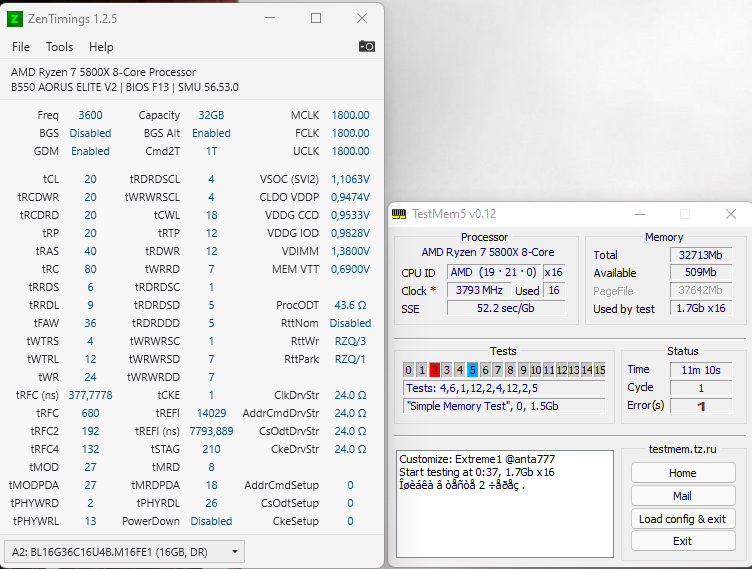Click the ZenTimings green Z app icon

coord(15,19)
